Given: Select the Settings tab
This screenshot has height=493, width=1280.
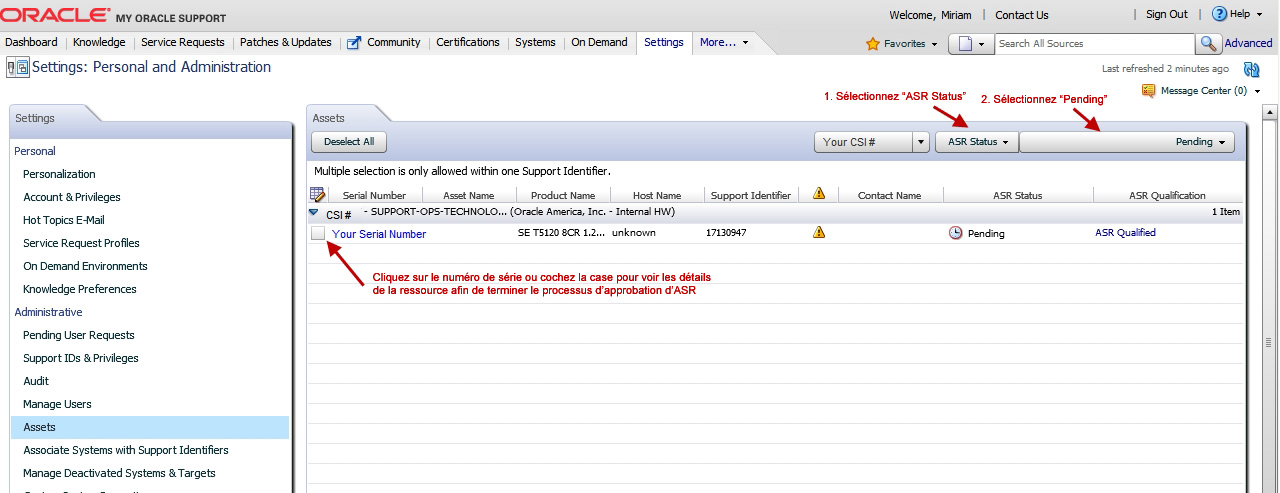Looking at the screenshot, I should [664, 43].
